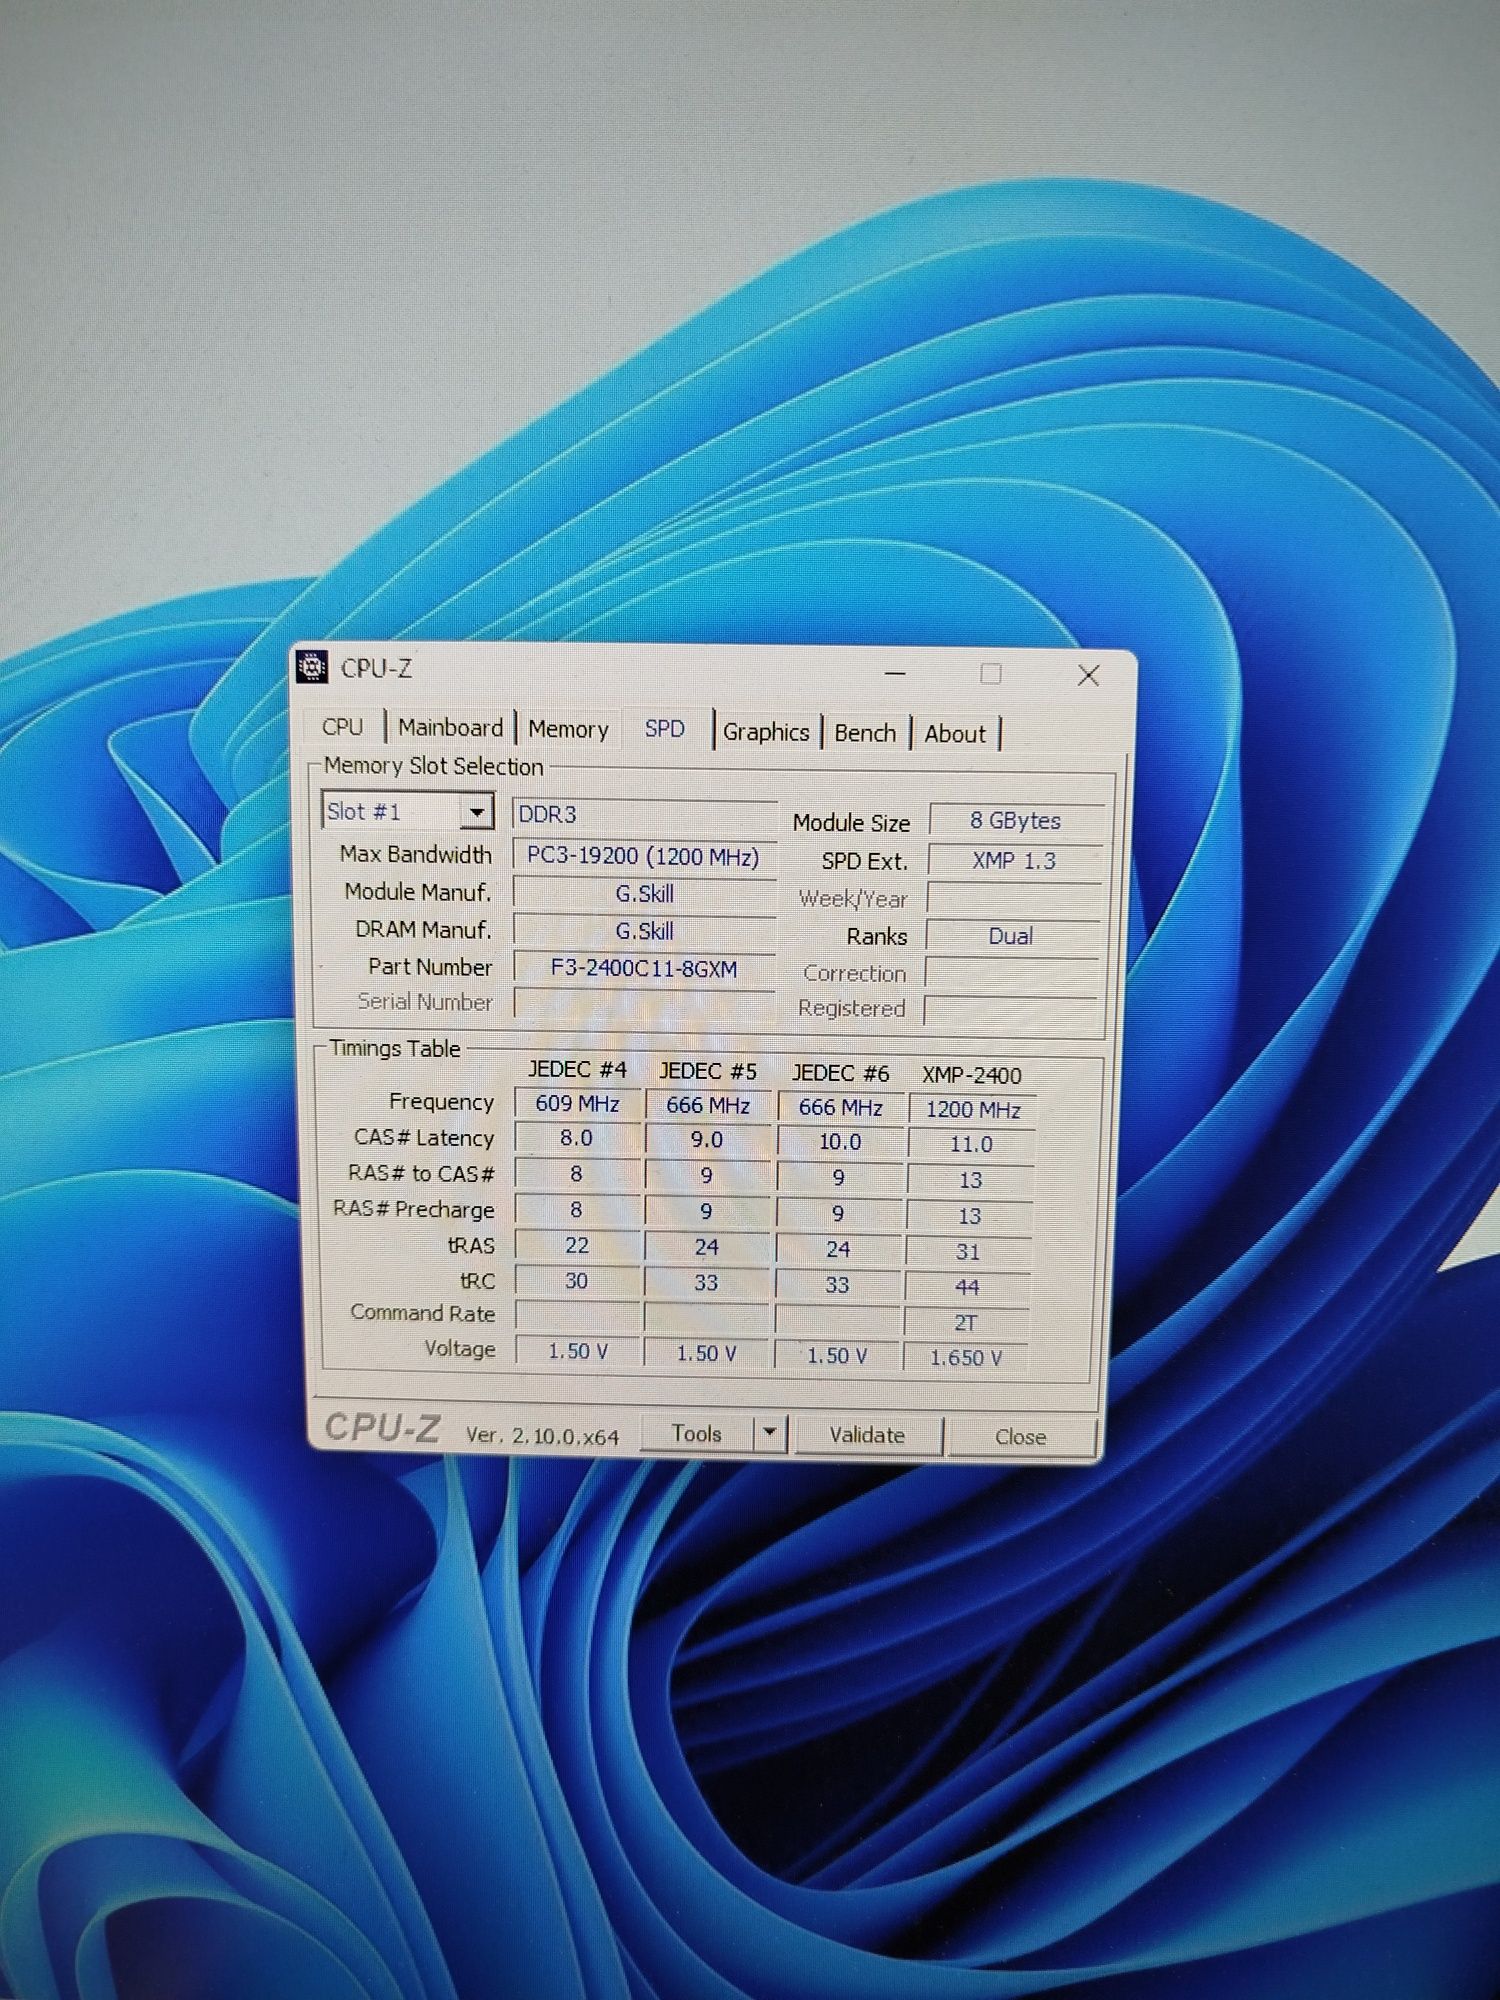The width and height of the screenshot is (1500, 2000).
Task: Close the CPU-Z window with X
Action: 1088,676
